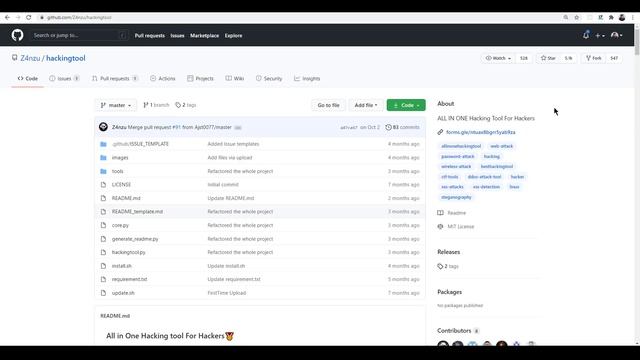Open update.sh file
Viewport: 640px width, 360px height.
tap(123, 293)
